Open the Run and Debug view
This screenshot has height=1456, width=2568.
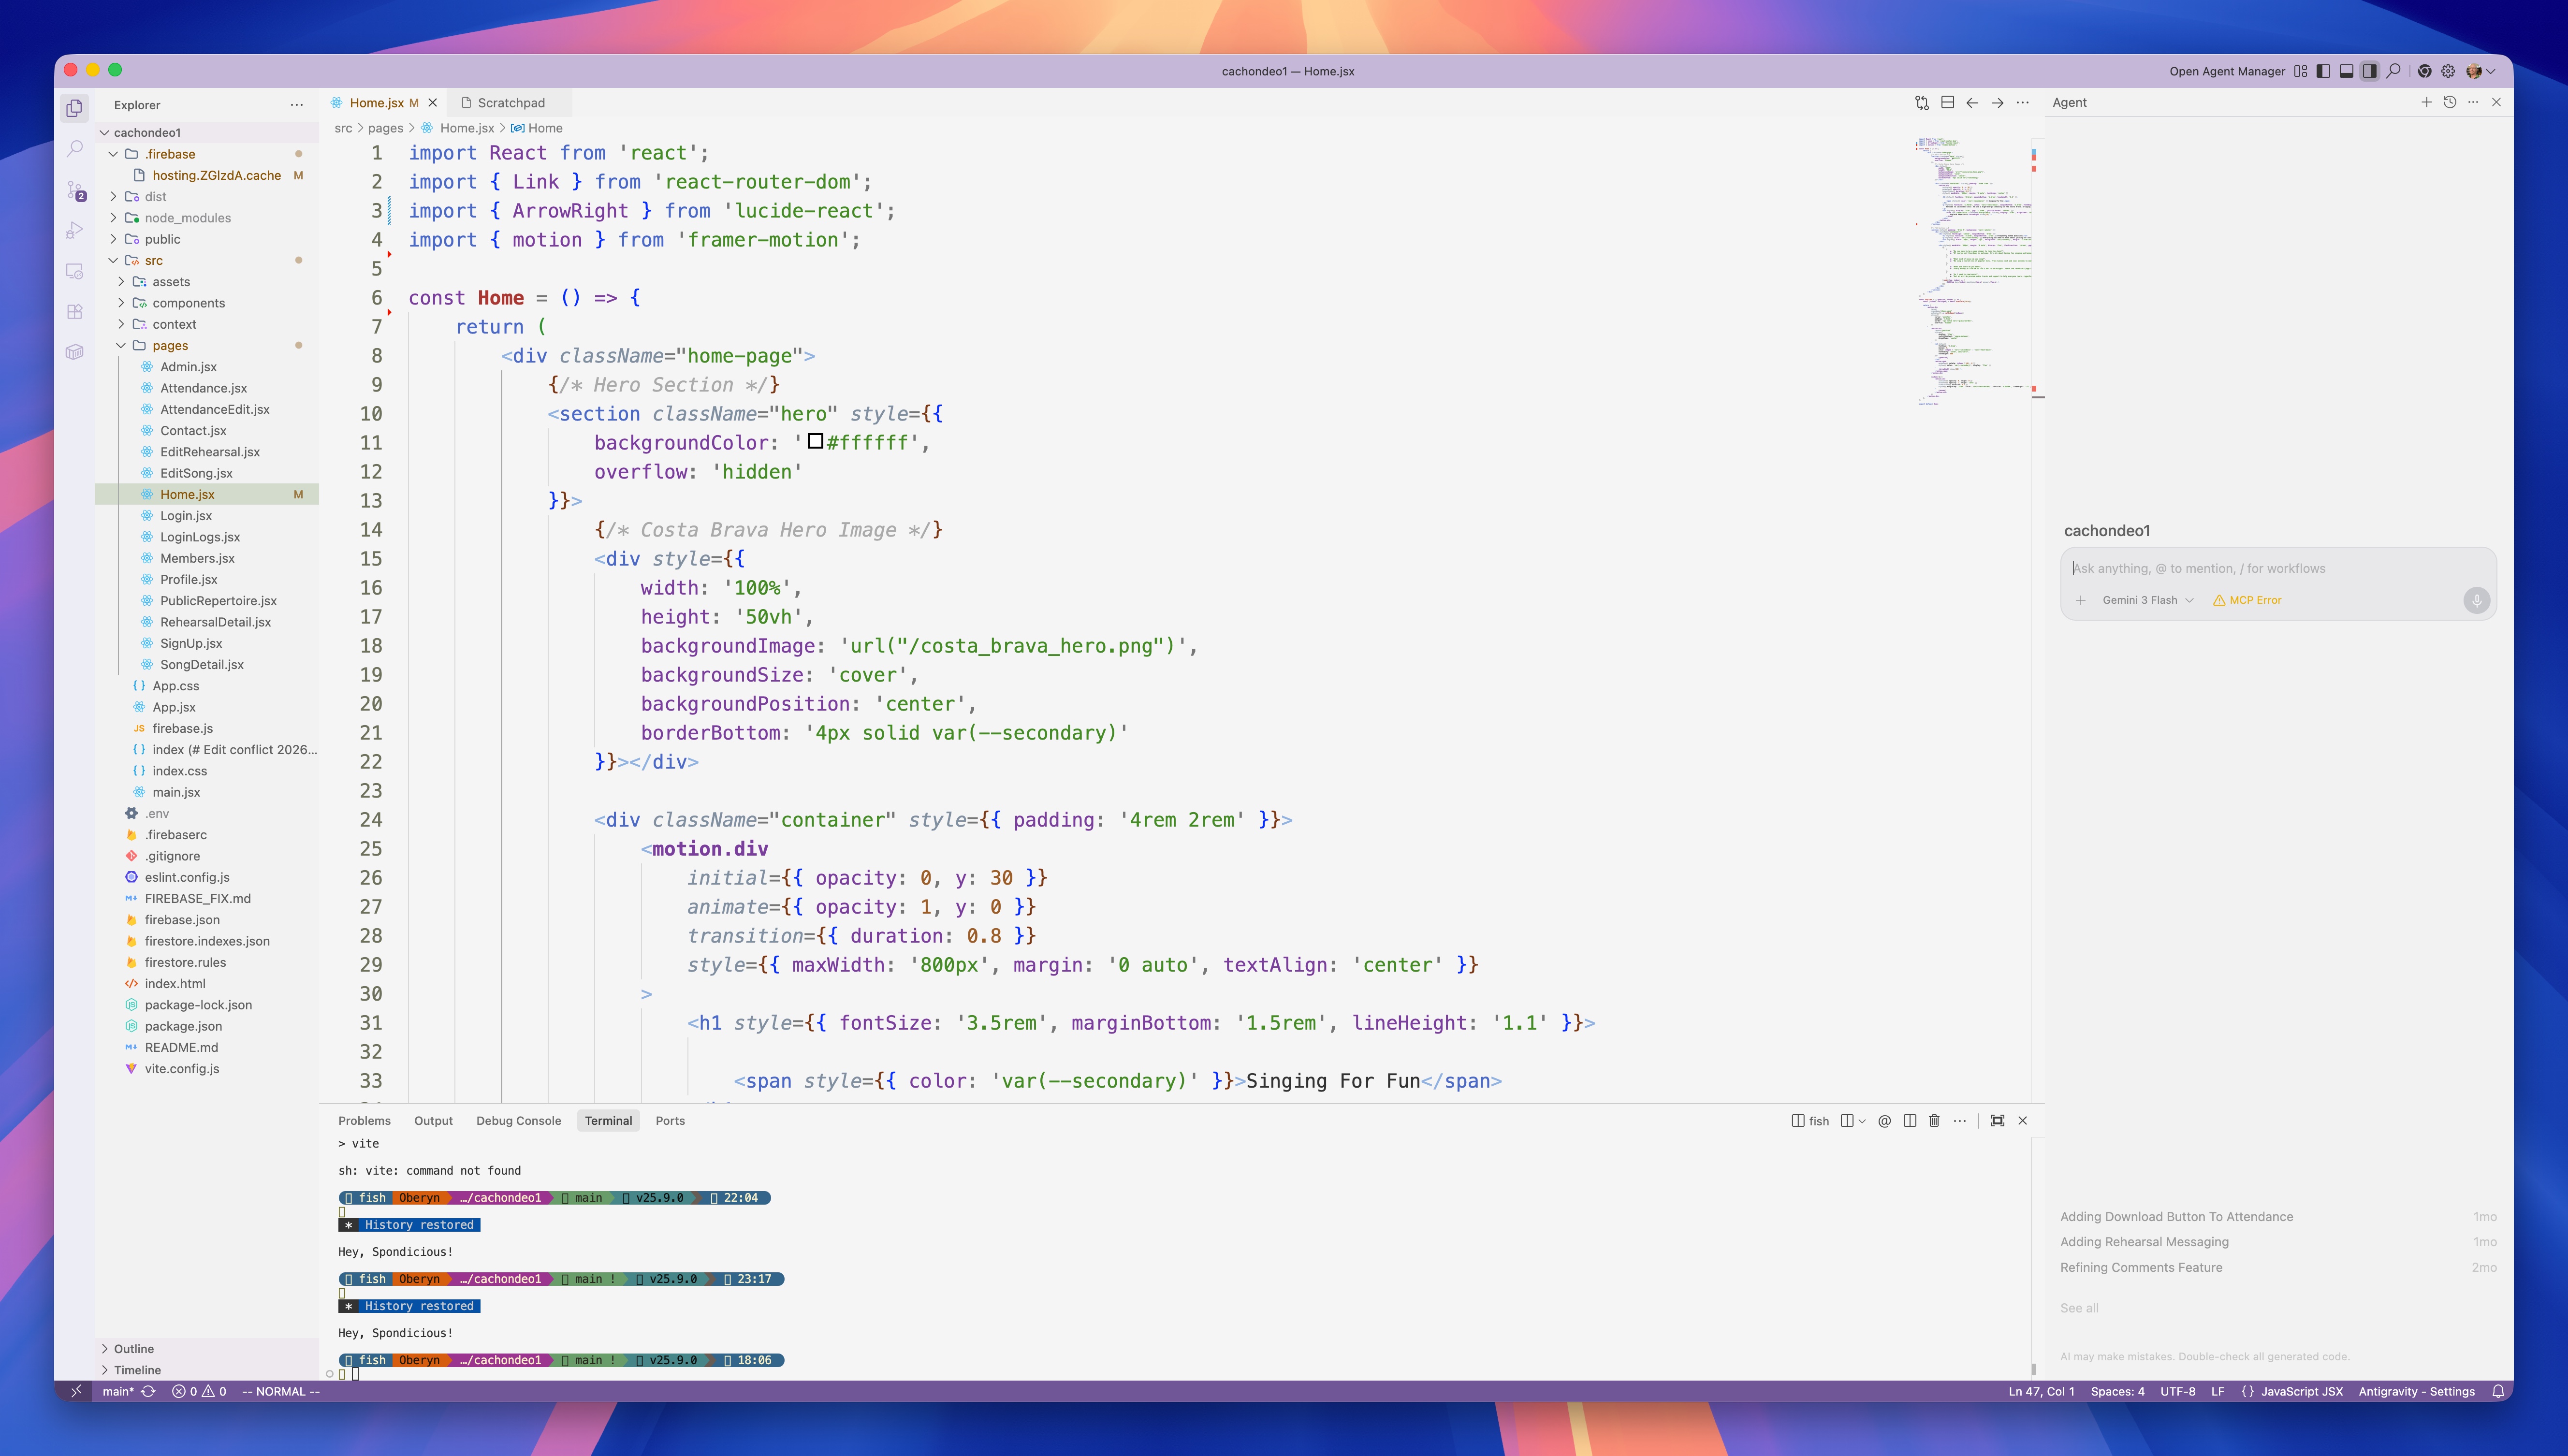click(x=75, y=230)
